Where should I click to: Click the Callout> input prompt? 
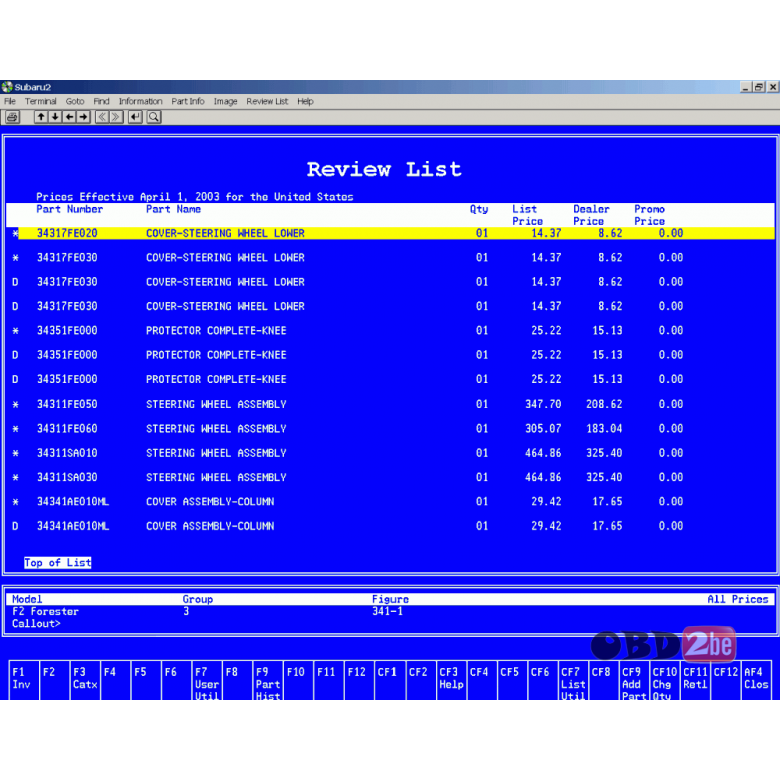(x=36, y=623)
